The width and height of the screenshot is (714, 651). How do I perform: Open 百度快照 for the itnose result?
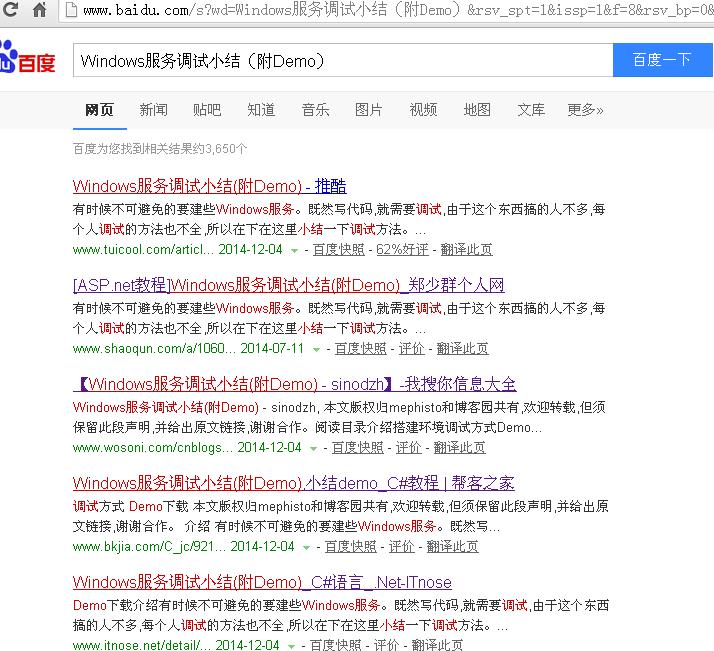pos(336,645)
